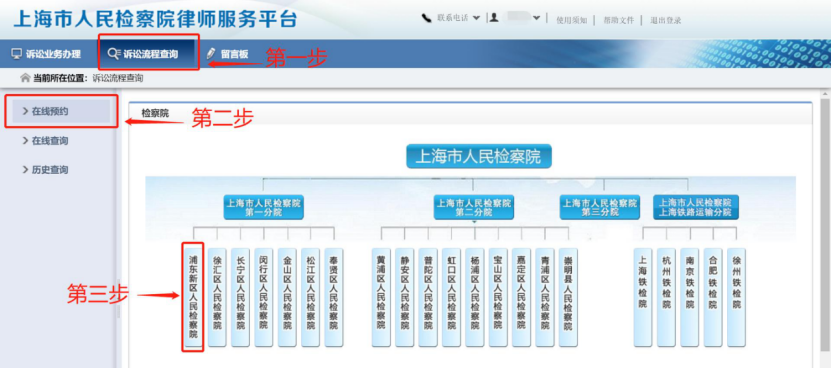Choose 松江区人民检察院

pos(310,297)
